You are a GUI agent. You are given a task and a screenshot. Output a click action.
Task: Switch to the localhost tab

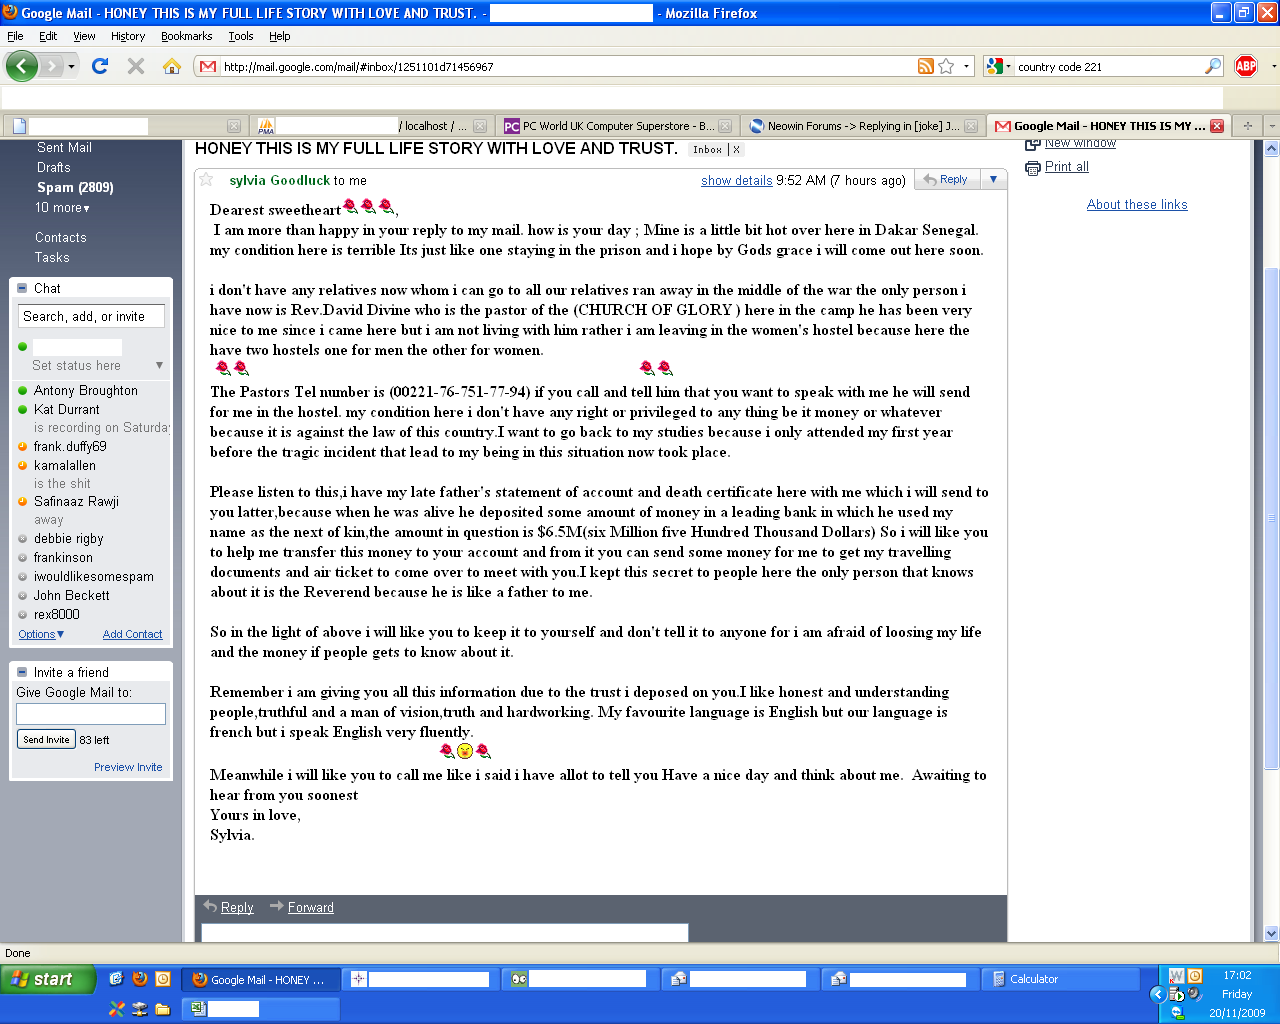(370, 126)
